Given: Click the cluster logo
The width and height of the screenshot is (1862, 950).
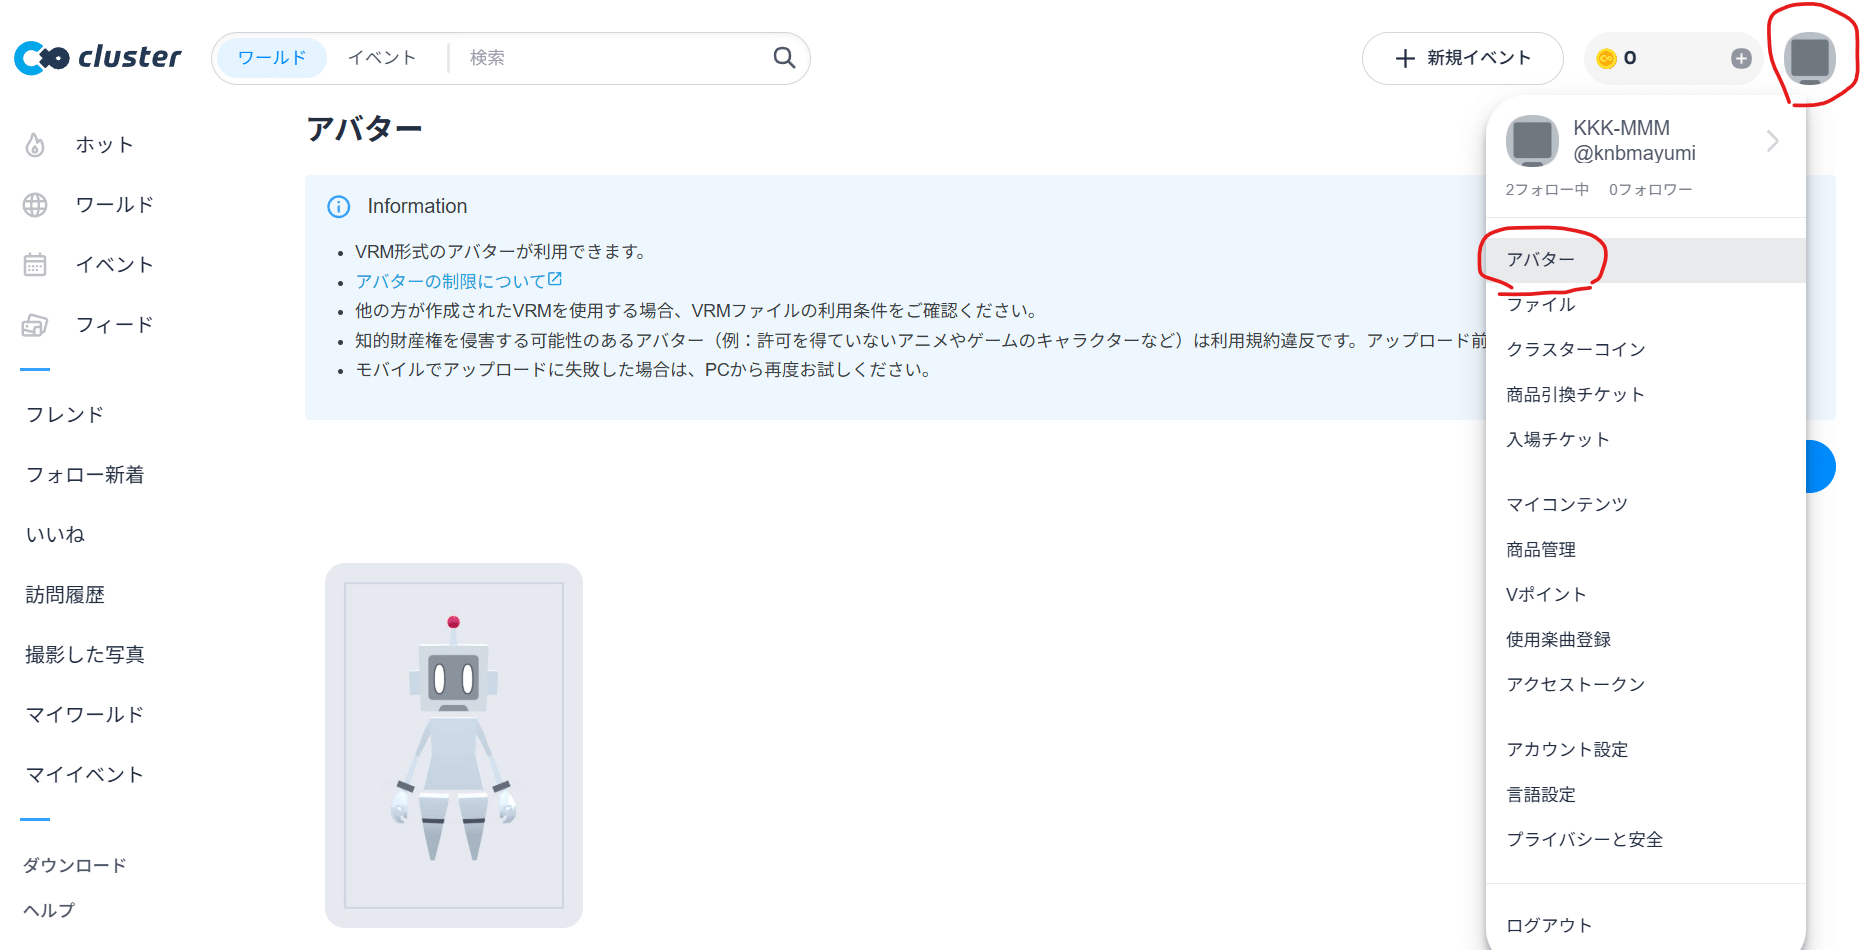Looking at the screenshot, I should [x=98, y=58].
